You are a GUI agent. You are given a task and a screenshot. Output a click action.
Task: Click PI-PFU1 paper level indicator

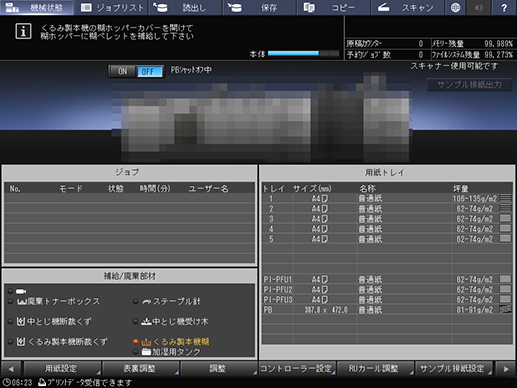[x=505, y=279]
